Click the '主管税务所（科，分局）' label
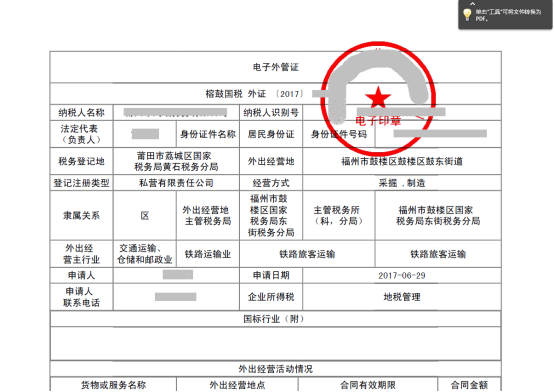 339,216
